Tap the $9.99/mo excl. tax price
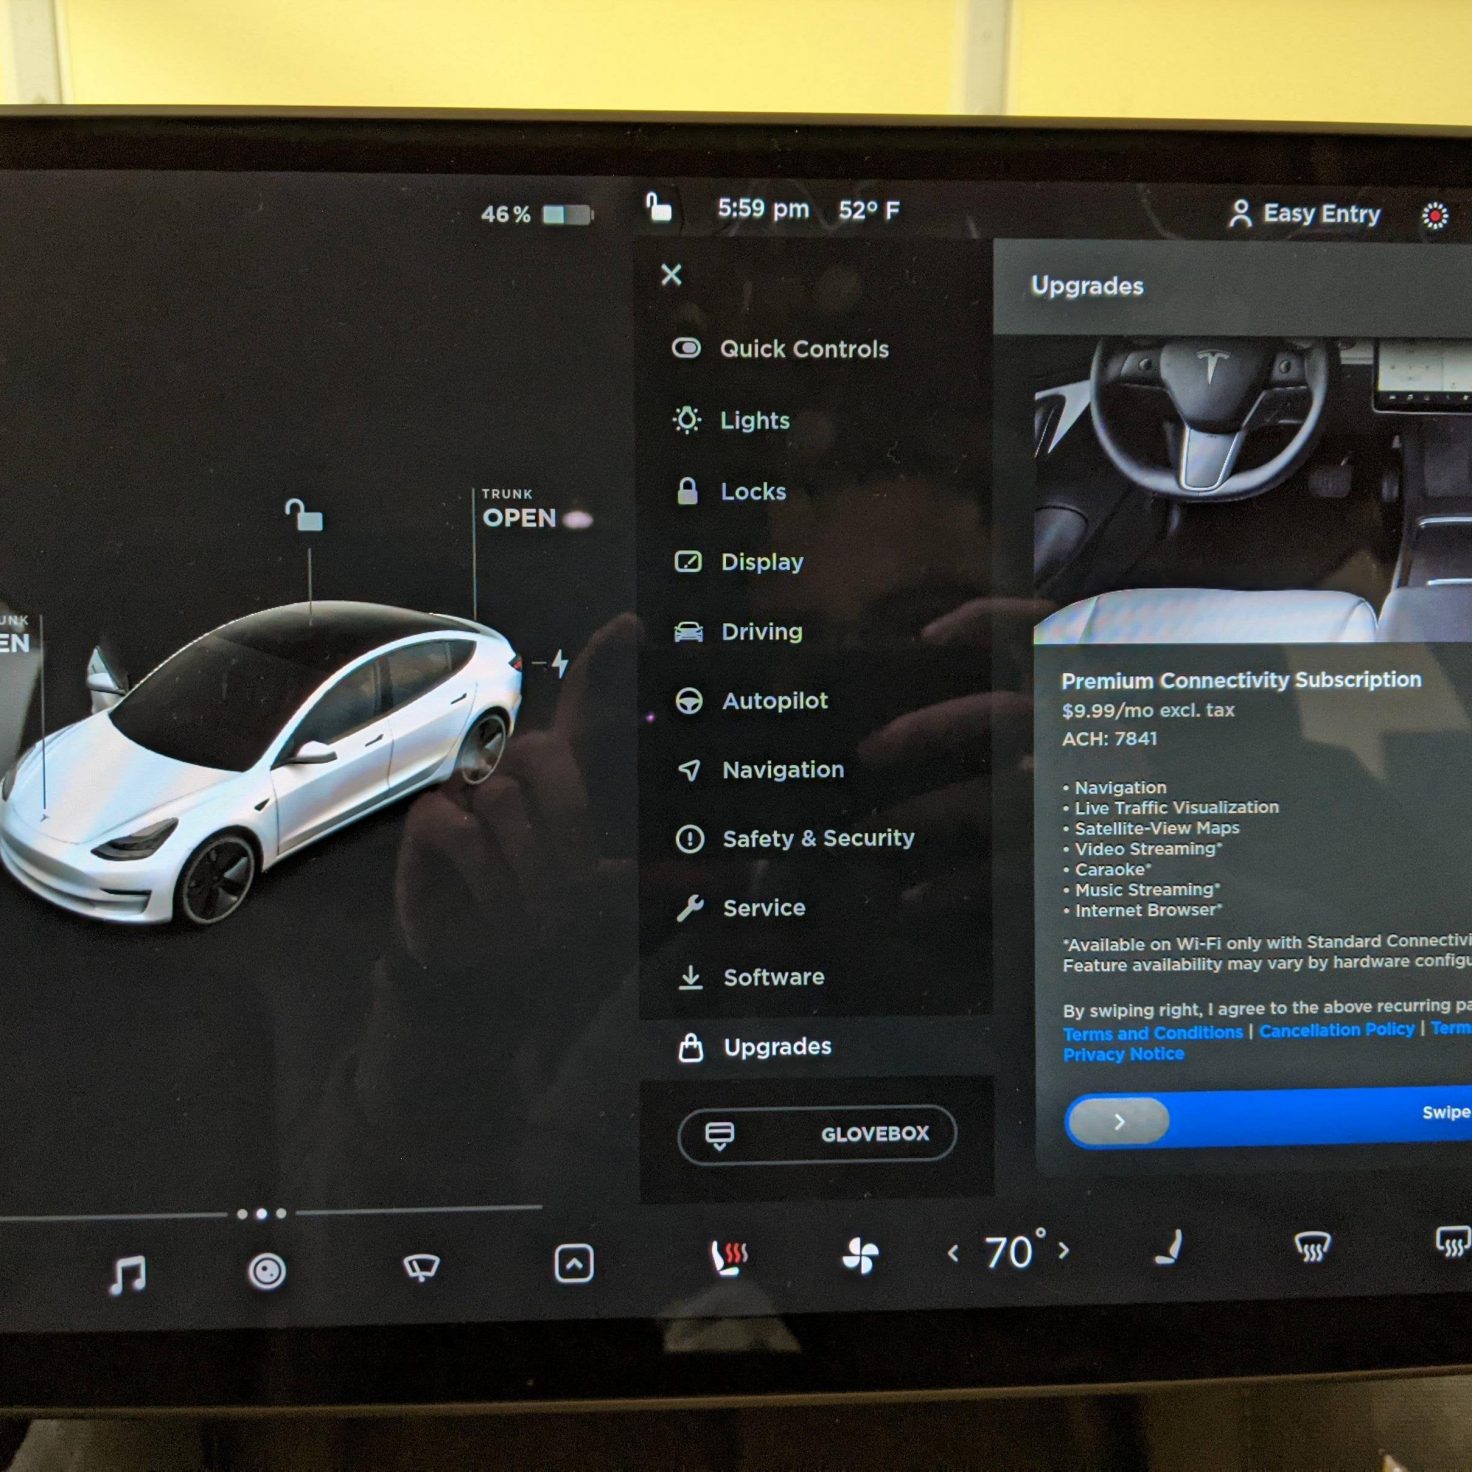1472x1472 pixels. point(1148,710)
